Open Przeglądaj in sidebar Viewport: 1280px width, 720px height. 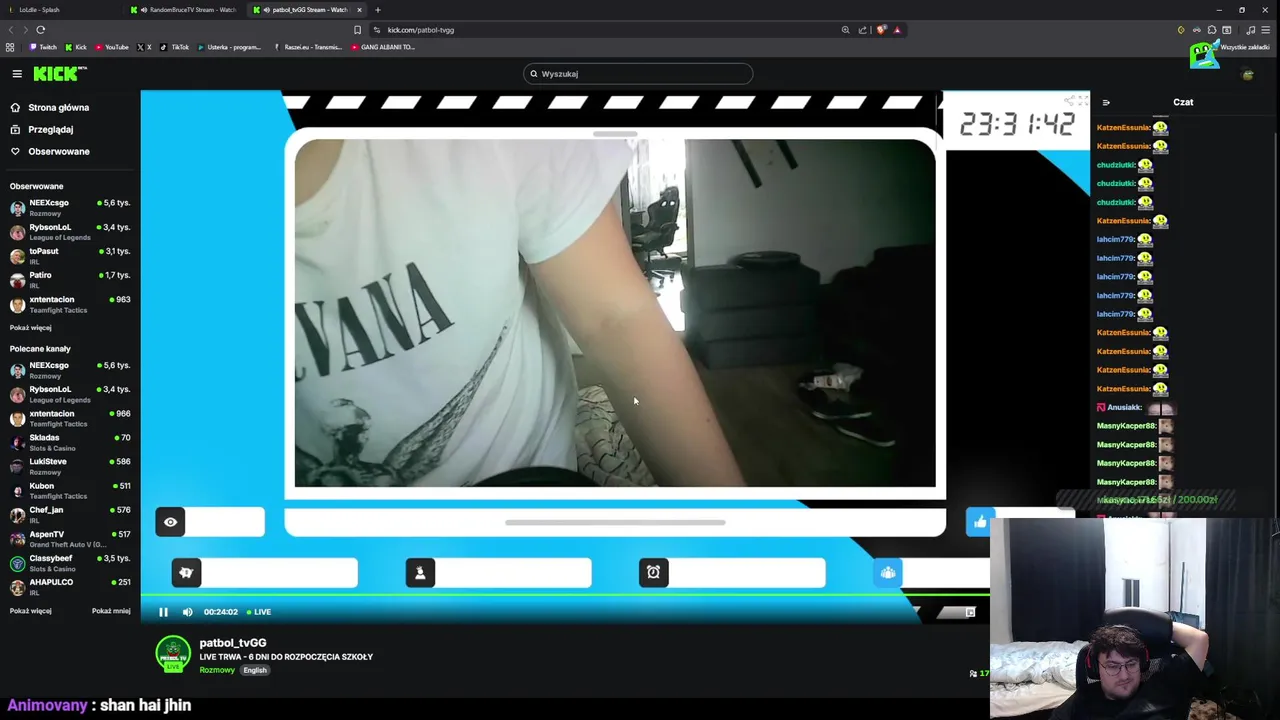[x=42, y=129]
